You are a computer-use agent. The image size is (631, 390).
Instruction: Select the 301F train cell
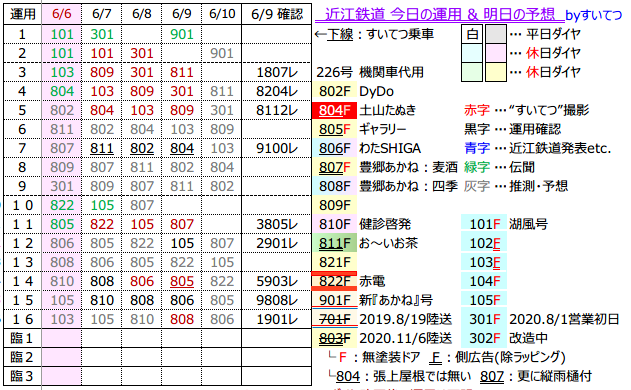click(x=484, y=319)
